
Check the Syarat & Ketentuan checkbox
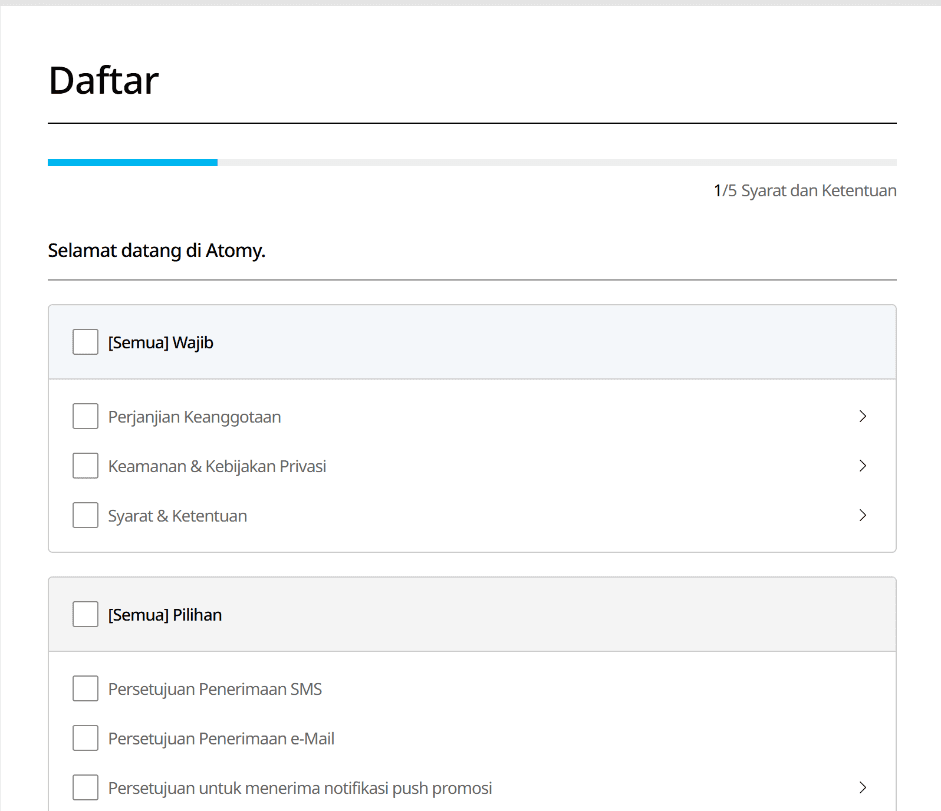(85, 515)
